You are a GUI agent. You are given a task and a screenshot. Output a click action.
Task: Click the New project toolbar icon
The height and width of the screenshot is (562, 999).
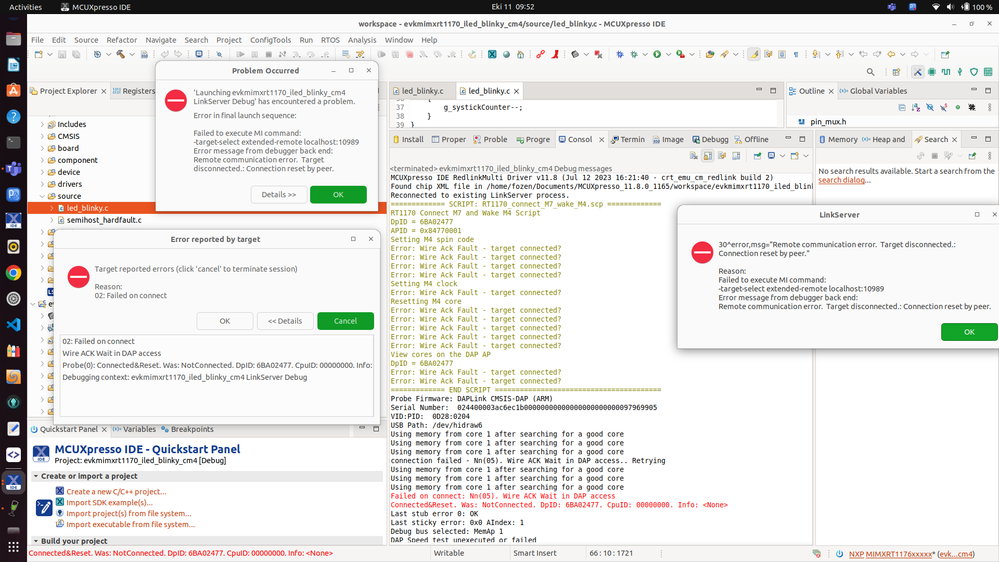pyautogui.click(x=38, y=54)
